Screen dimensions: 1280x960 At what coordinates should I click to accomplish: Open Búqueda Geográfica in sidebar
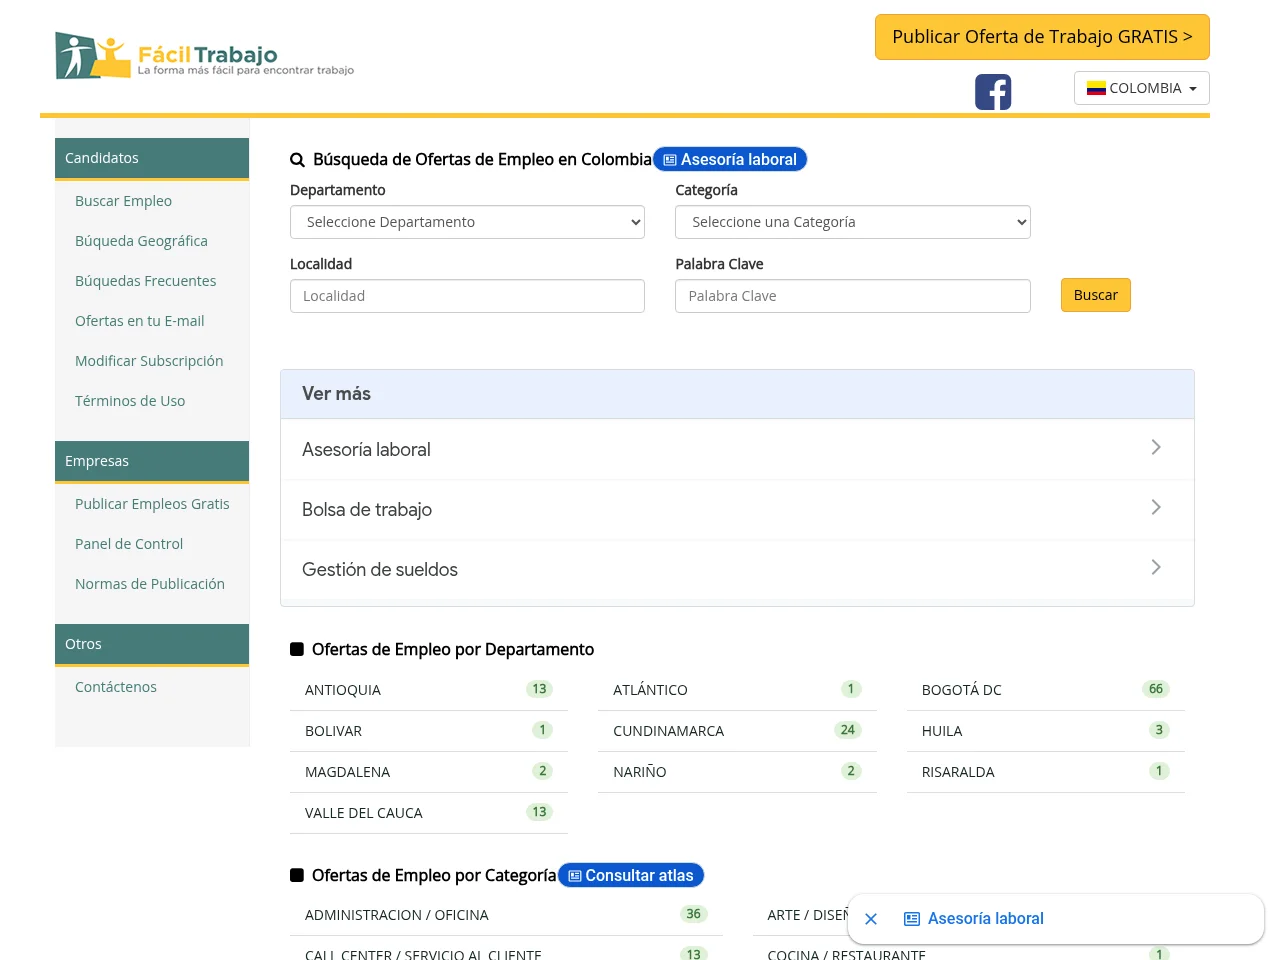[141, 241]
